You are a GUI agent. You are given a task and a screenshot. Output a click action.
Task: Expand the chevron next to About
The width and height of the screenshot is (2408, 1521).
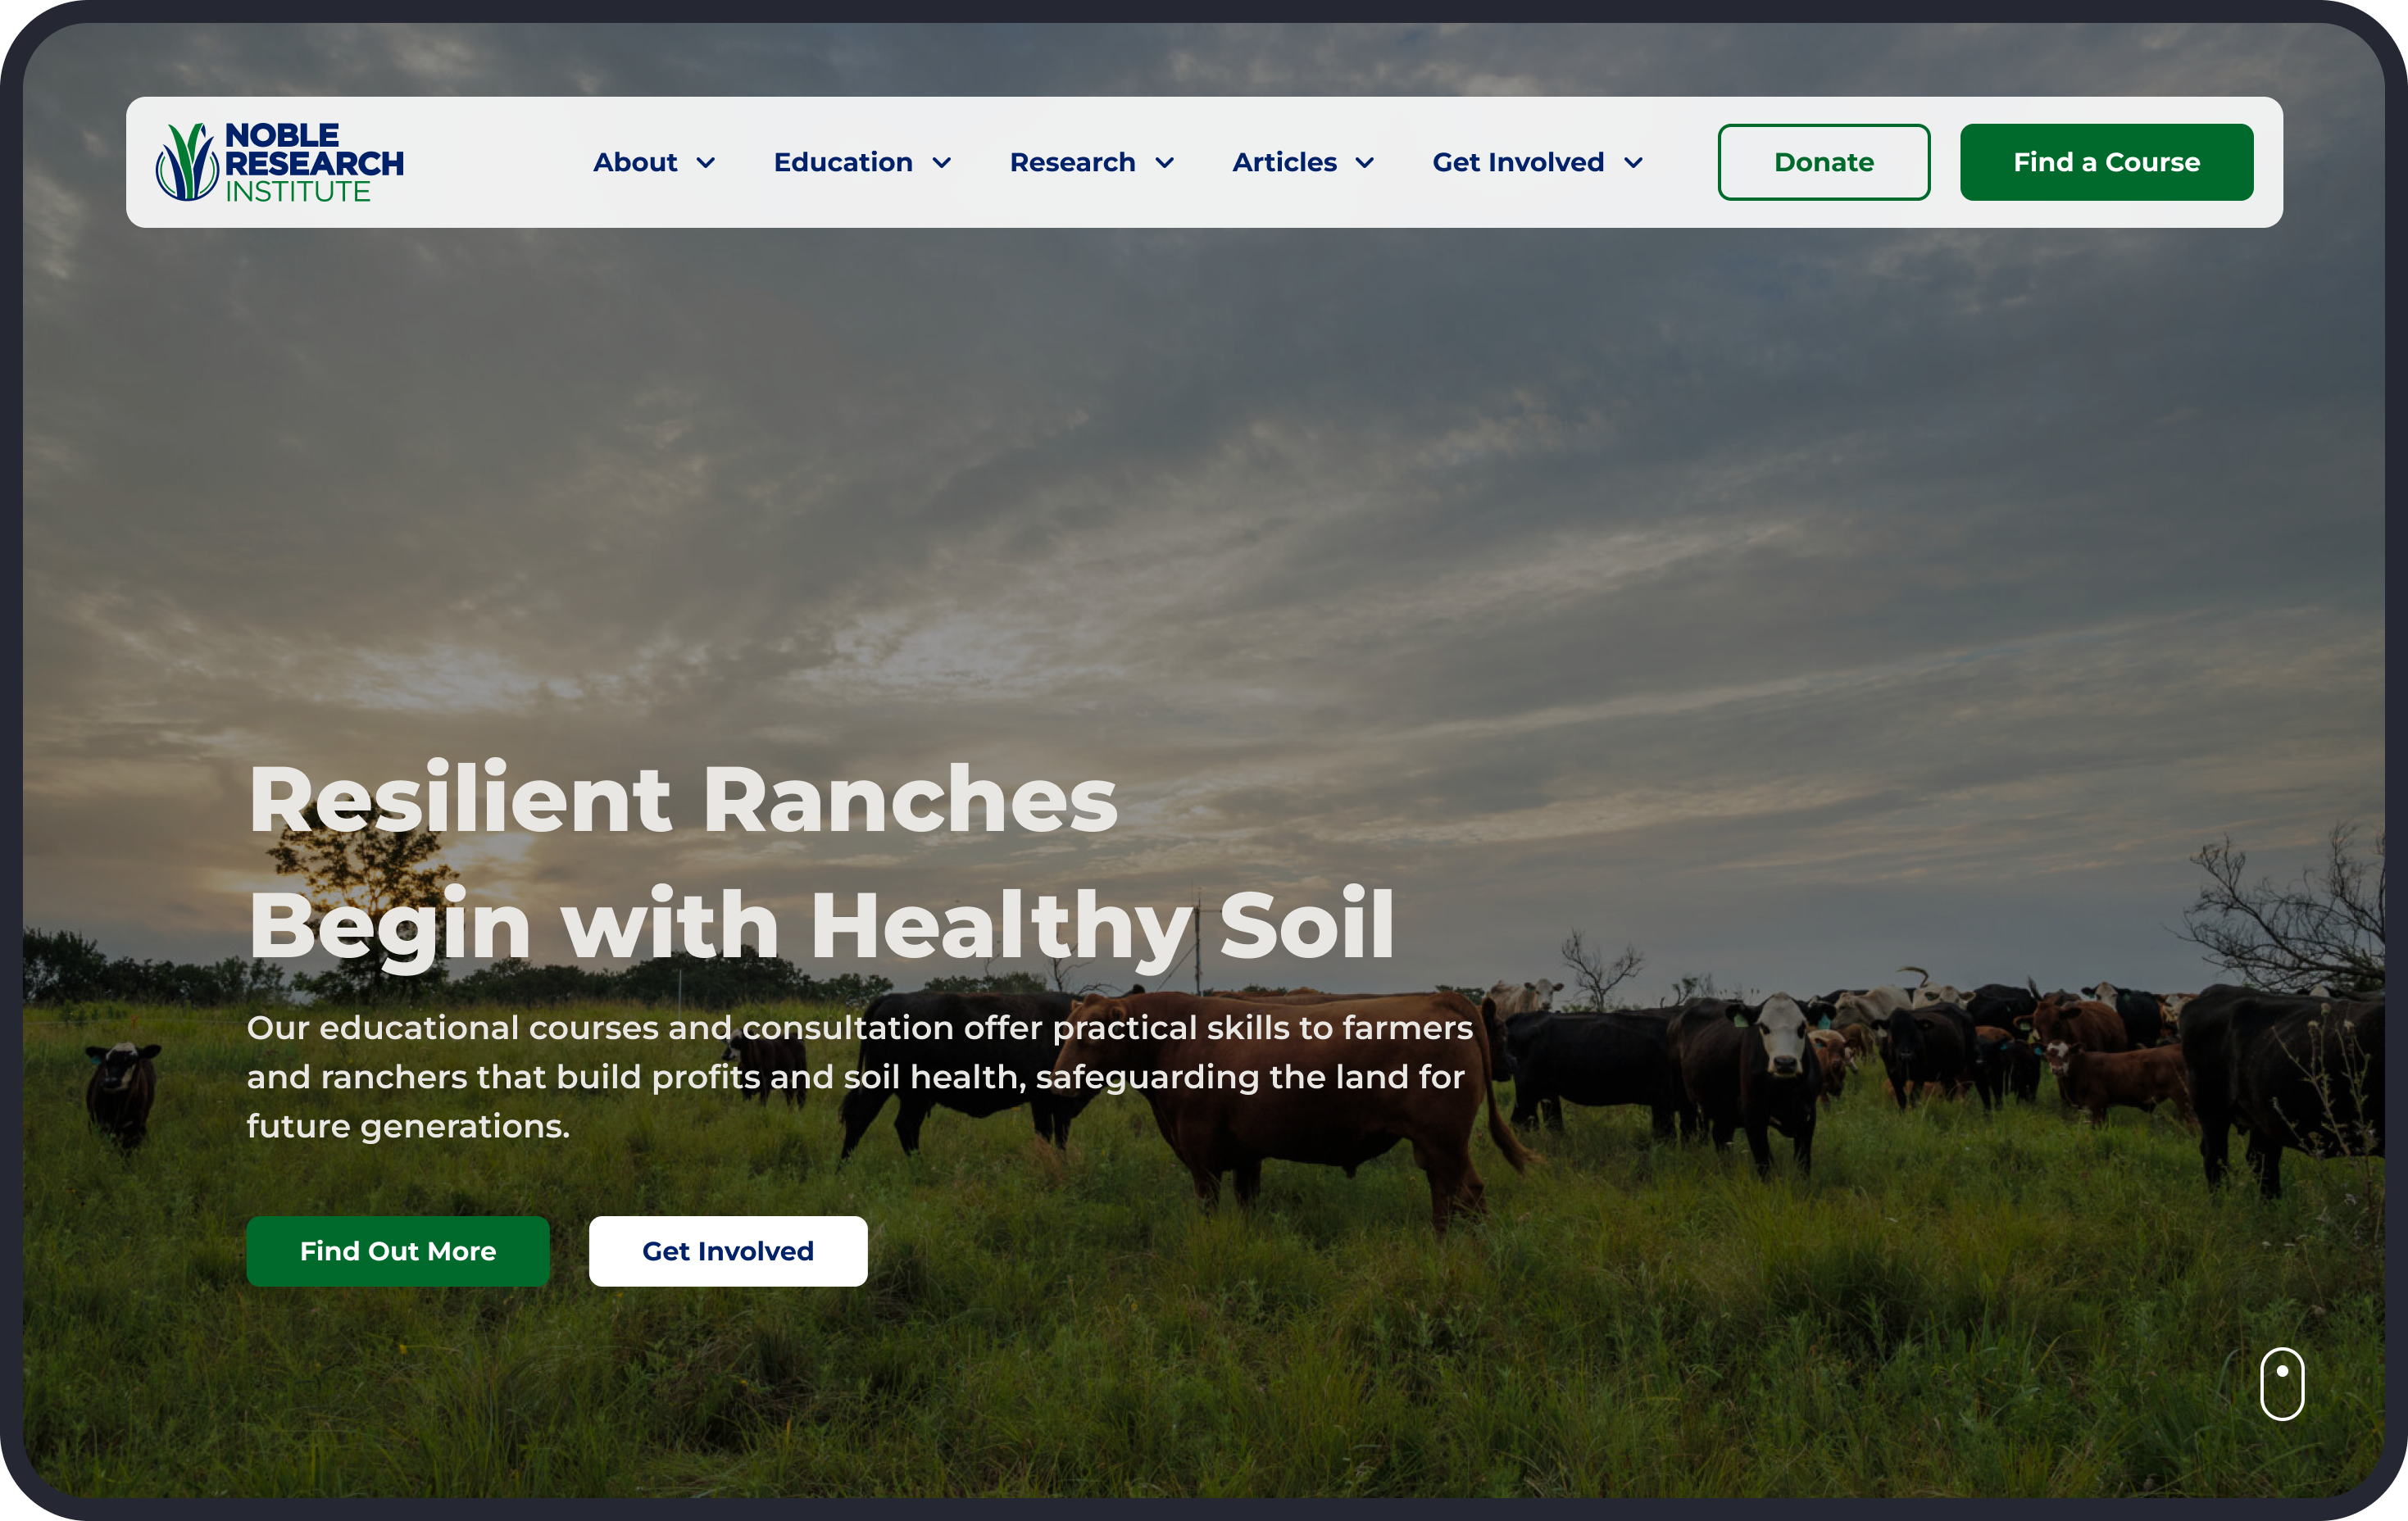click(x=706, y=163)
